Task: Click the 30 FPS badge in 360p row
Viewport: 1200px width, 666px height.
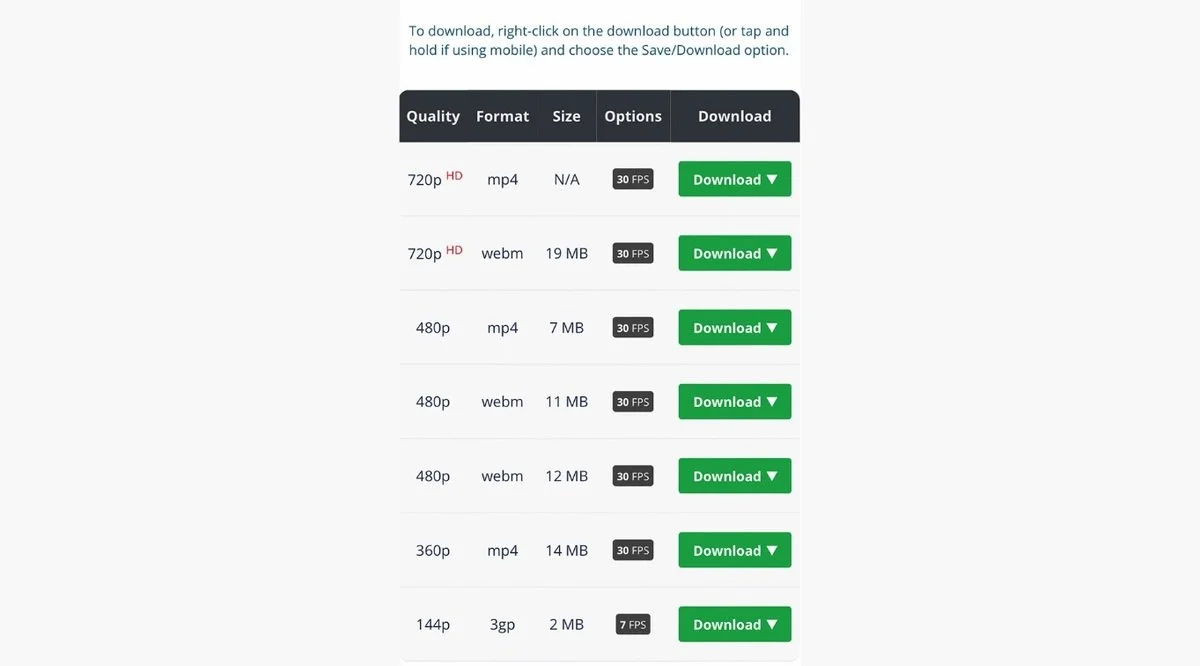Action: 633,550
